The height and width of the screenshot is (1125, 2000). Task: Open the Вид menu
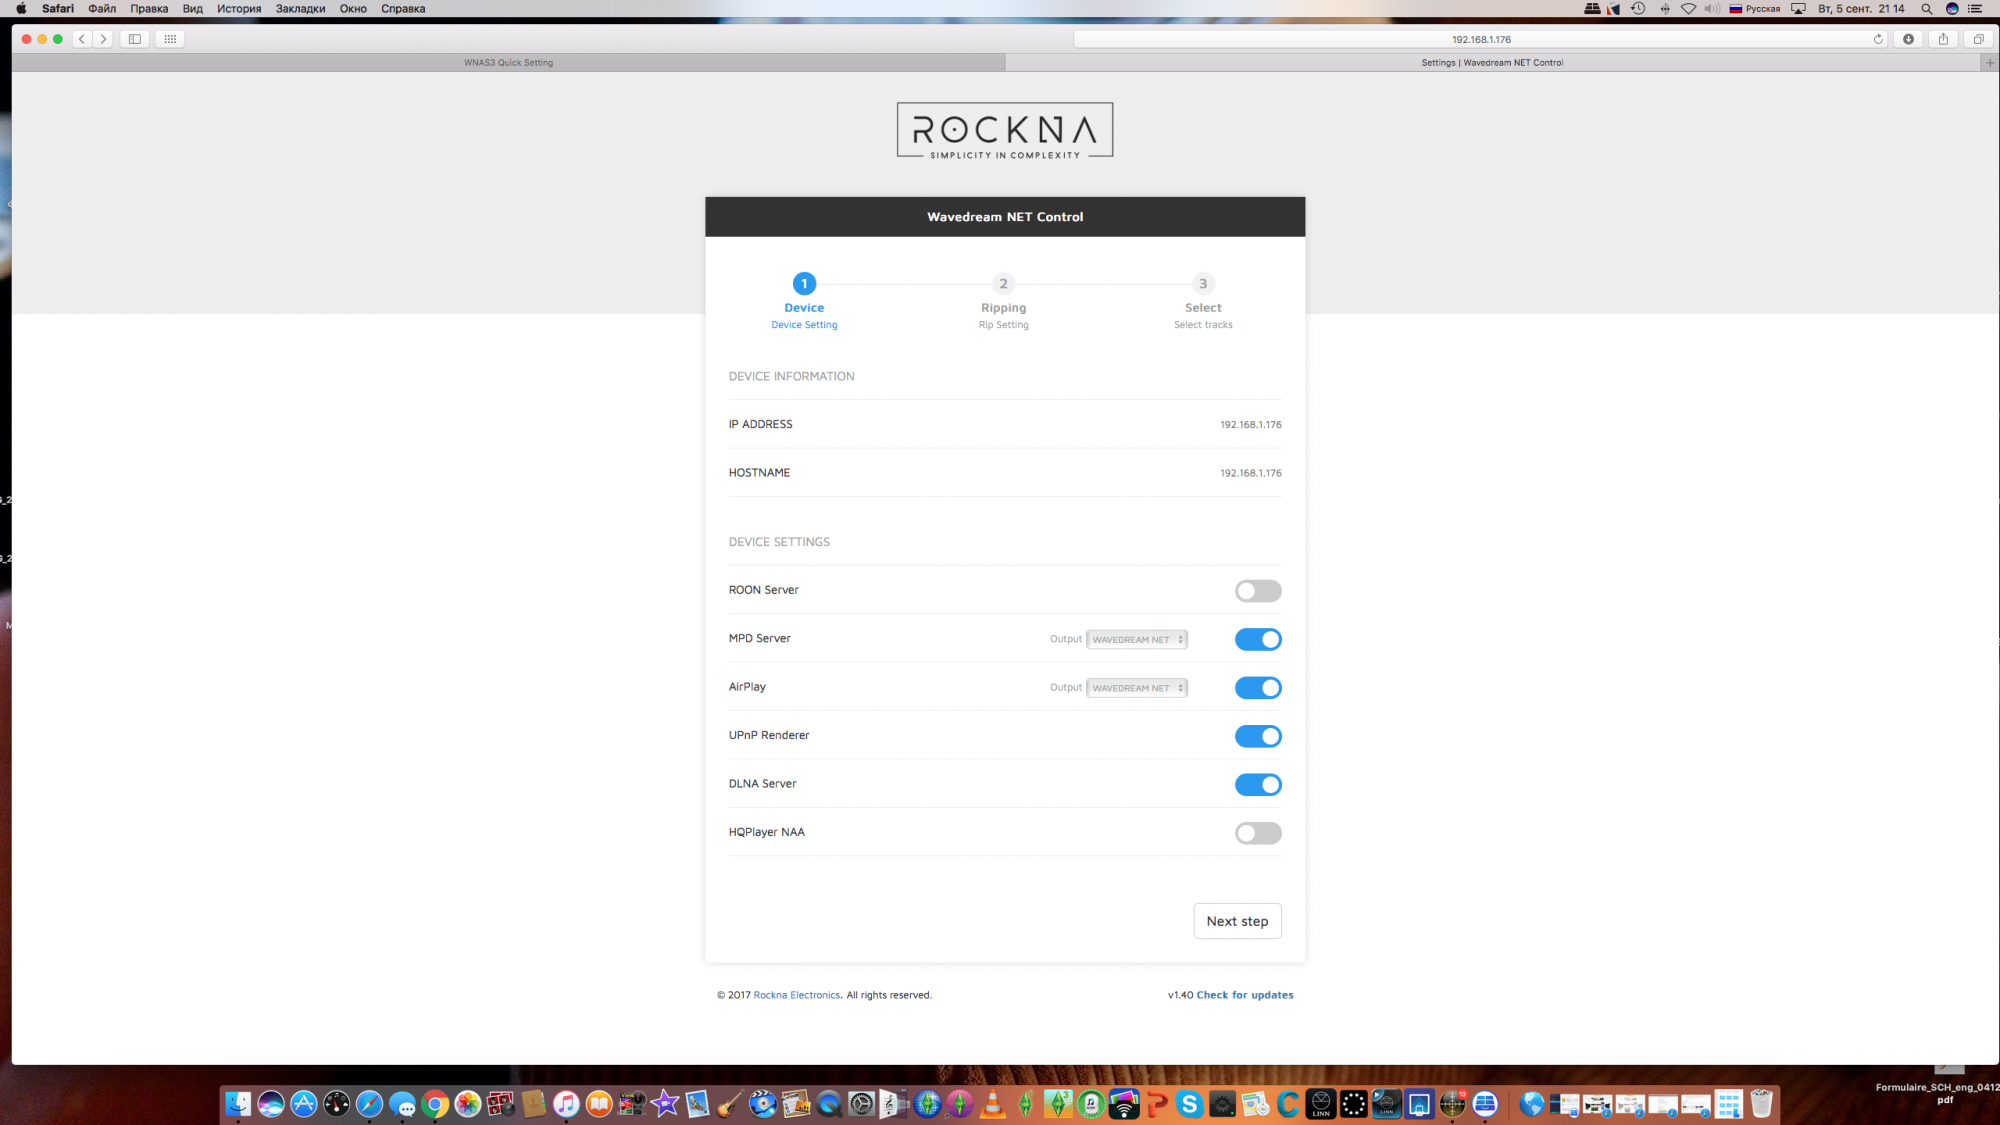[x=193, y=9]
